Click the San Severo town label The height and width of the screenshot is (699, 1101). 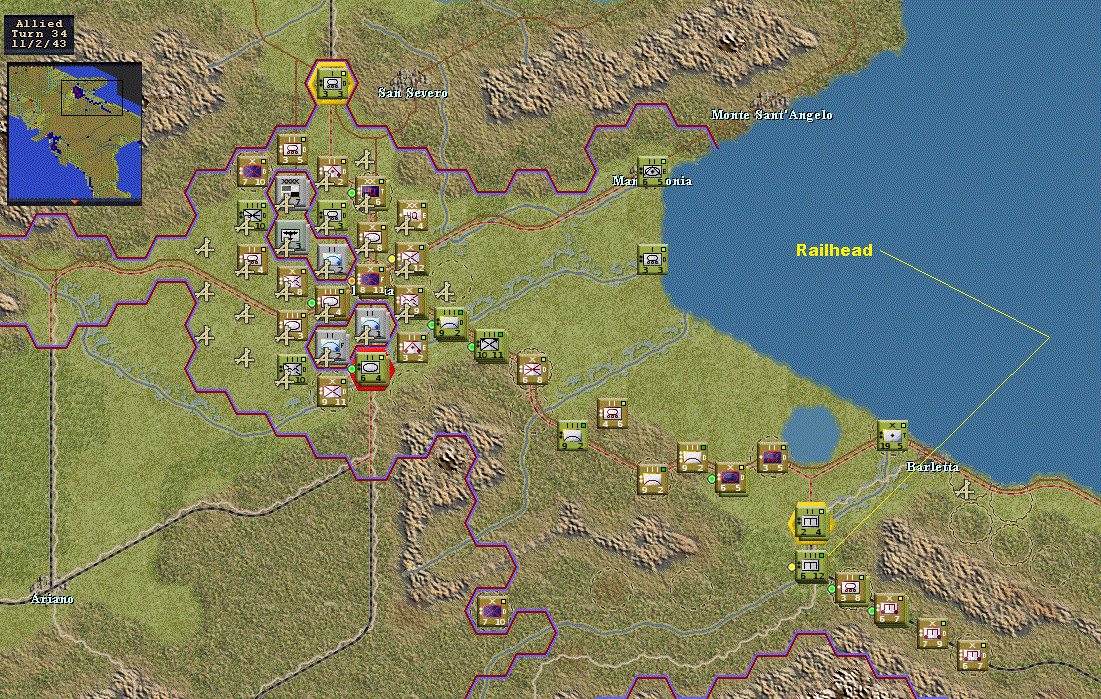click(413, 93)
